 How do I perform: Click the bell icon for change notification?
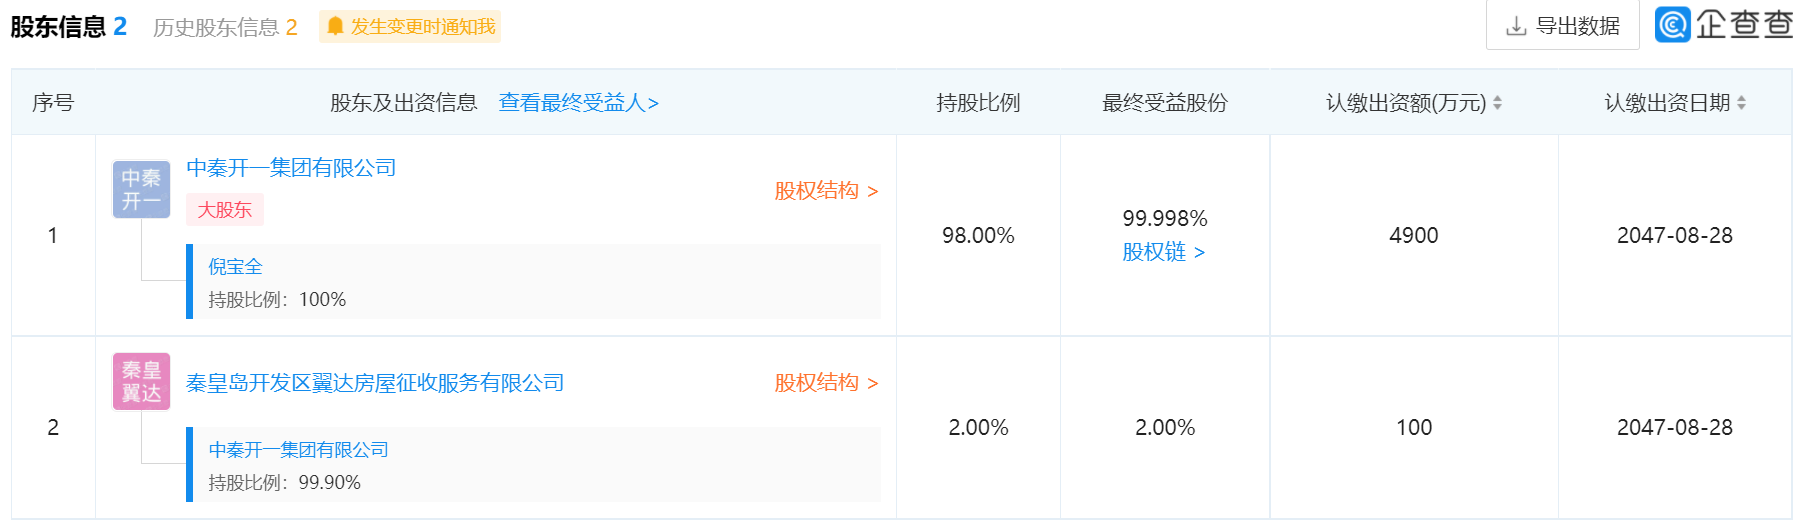(x=335, y=26)
